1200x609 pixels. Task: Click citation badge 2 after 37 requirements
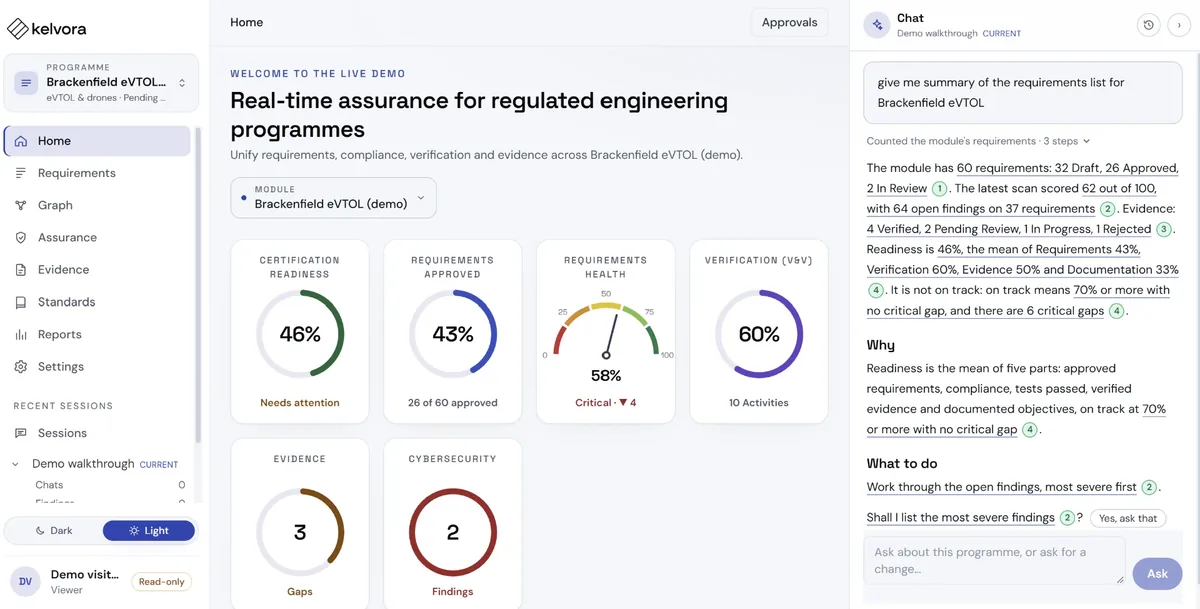pyautogui.click(x=1107, y=209)
